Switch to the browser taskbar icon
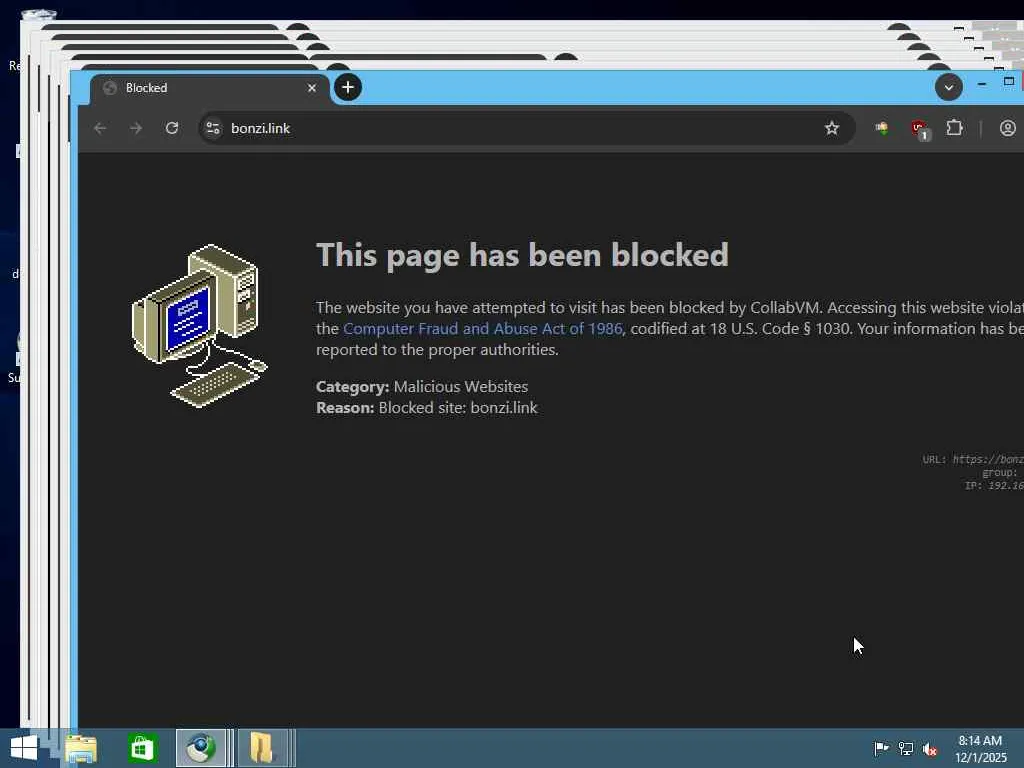The height and width of the screenshot is (768, 1024). tap(202, 748)
